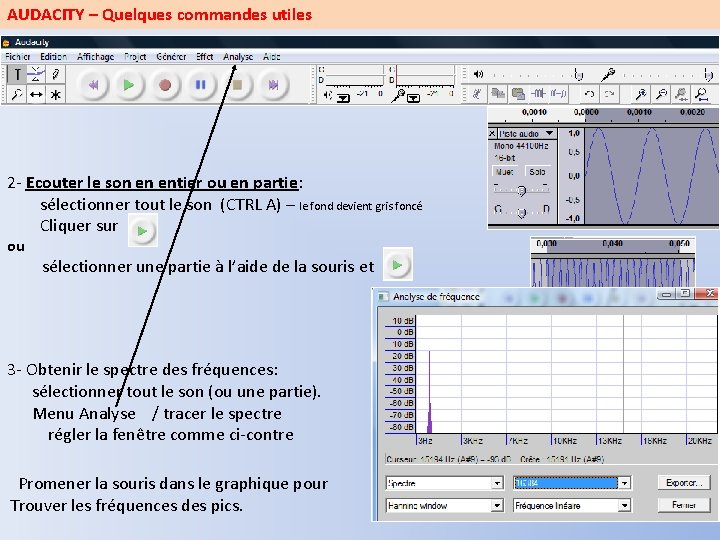Click the Copy icon in edit toolbar

(x=498, y=94)
